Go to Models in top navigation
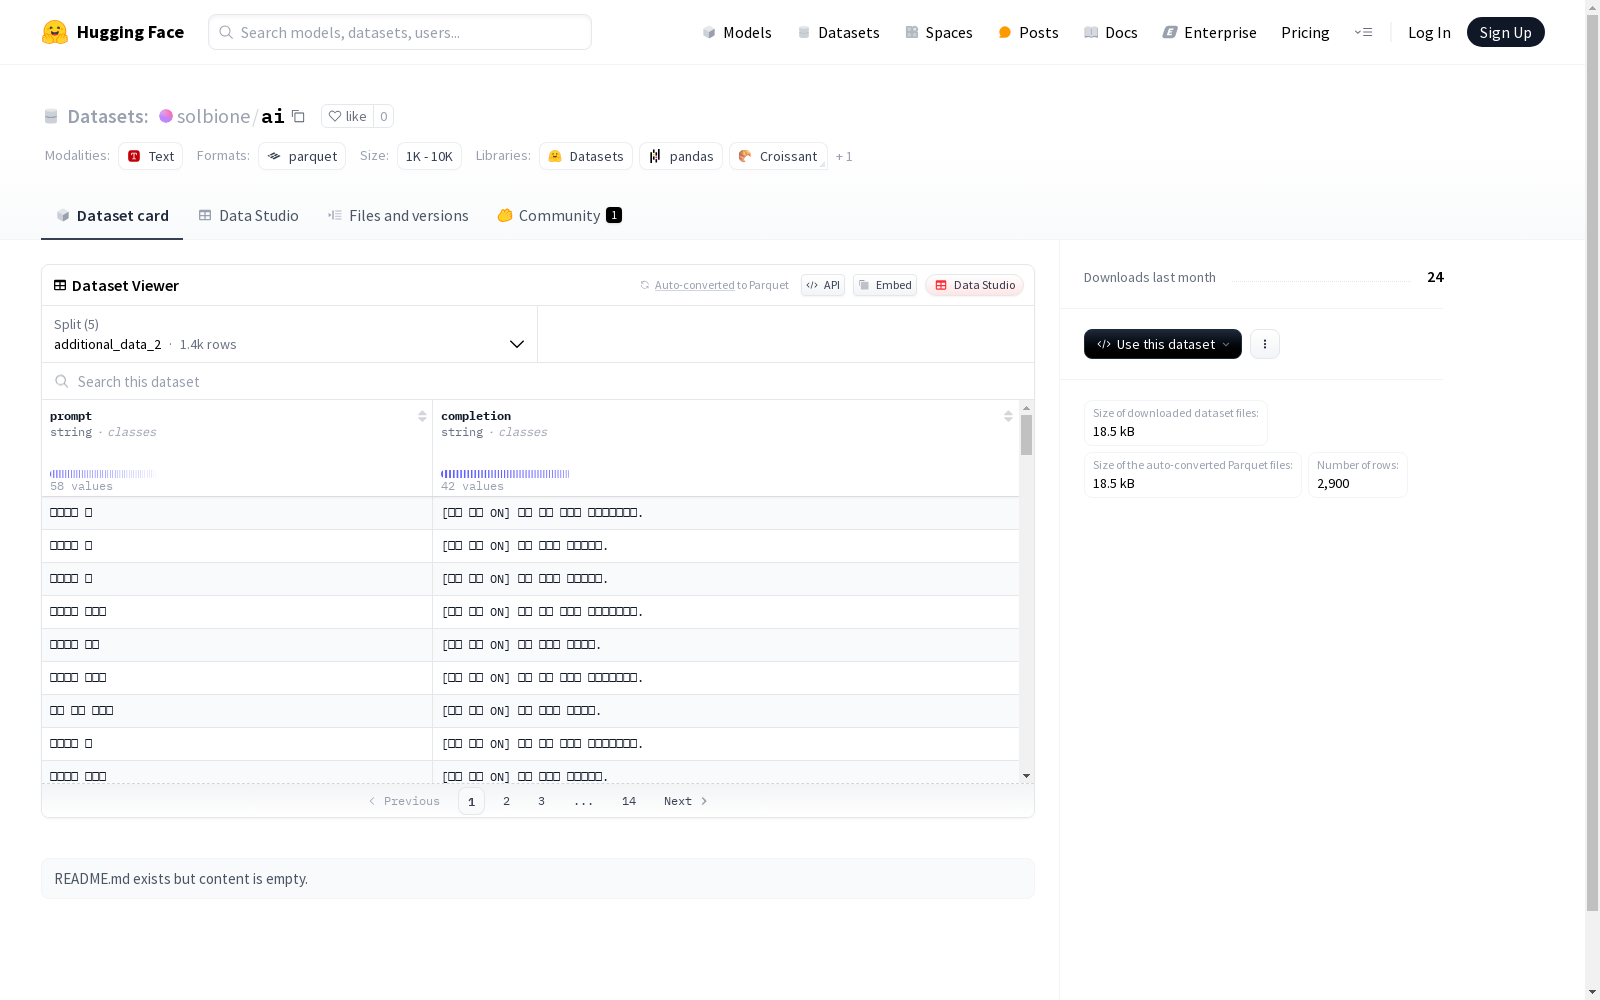This screenshot has width=1600, height=1000. click(737, 32)
